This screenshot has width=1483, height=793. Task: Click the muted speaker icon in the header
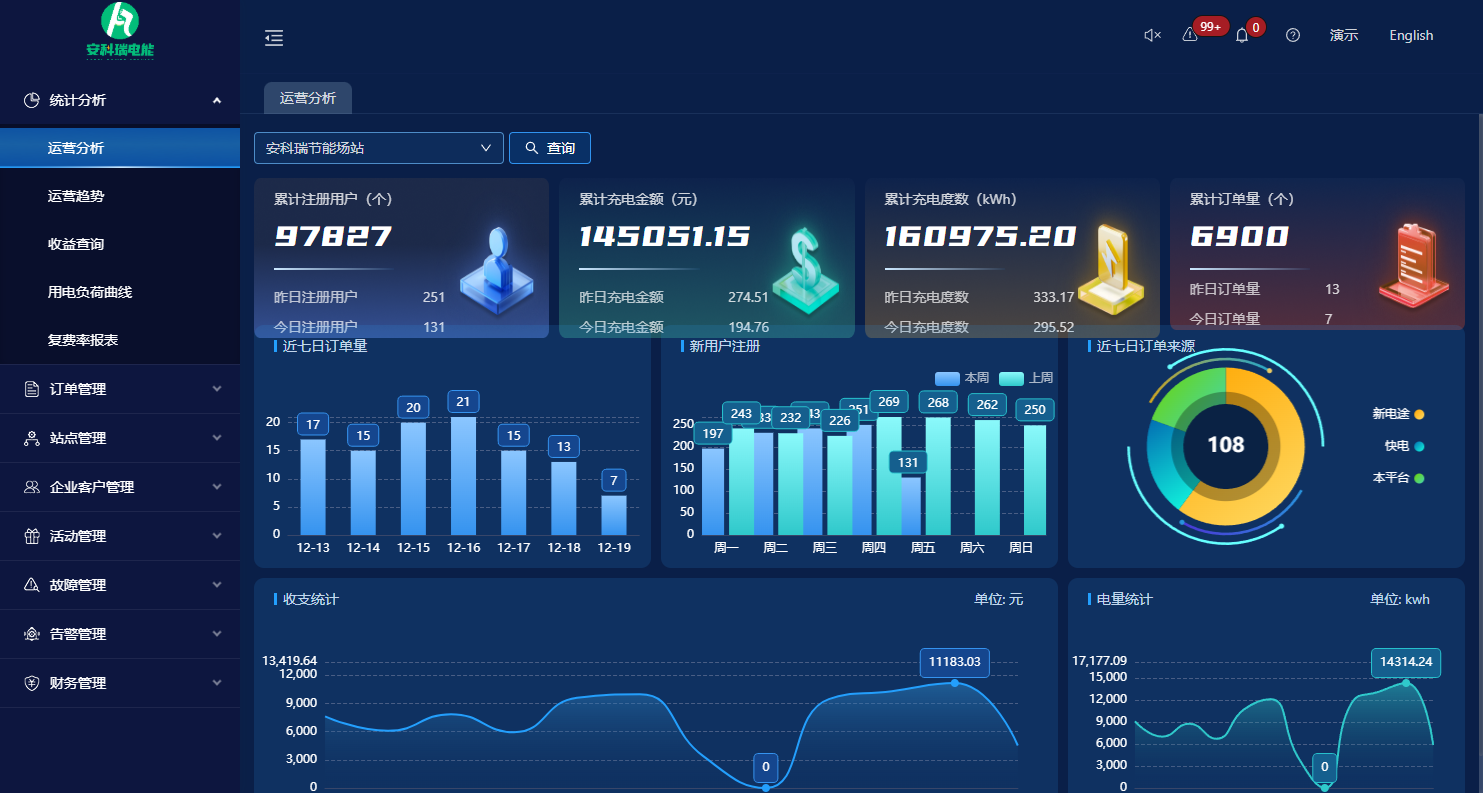click(1152, 35)
